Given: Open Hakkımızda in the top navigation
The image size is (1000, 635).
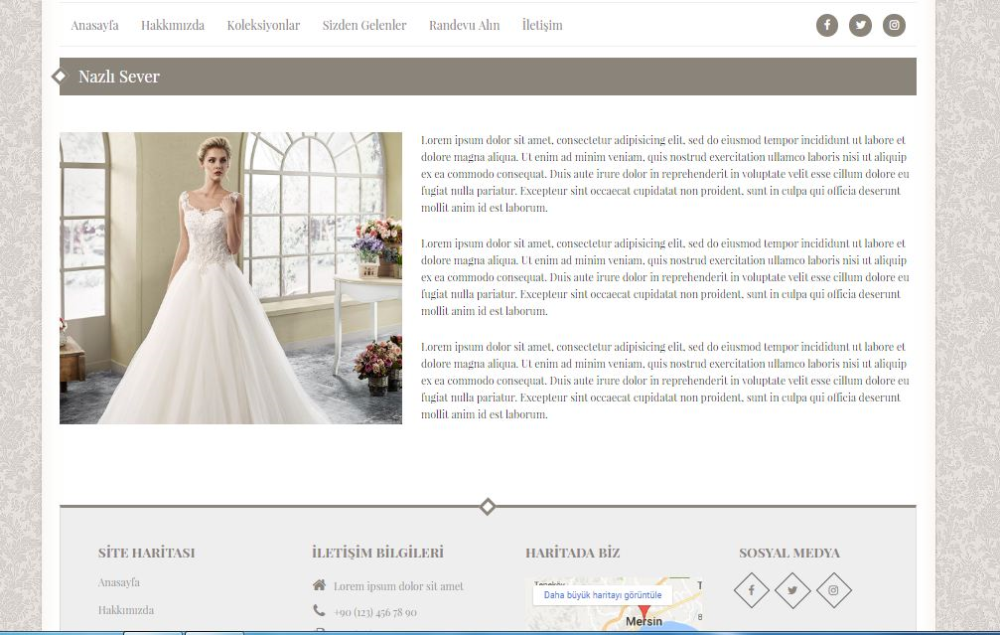Looking at the screenshot, I should [173, 26].
